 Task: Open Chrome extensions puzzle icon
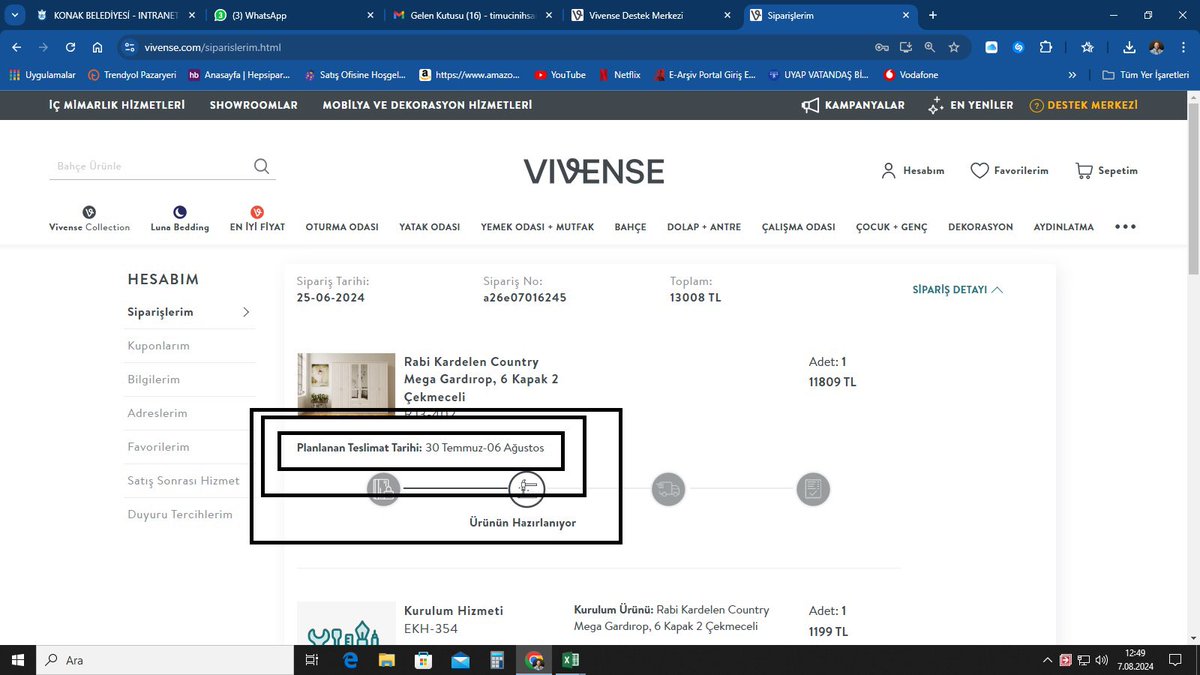click(1046, 47)
